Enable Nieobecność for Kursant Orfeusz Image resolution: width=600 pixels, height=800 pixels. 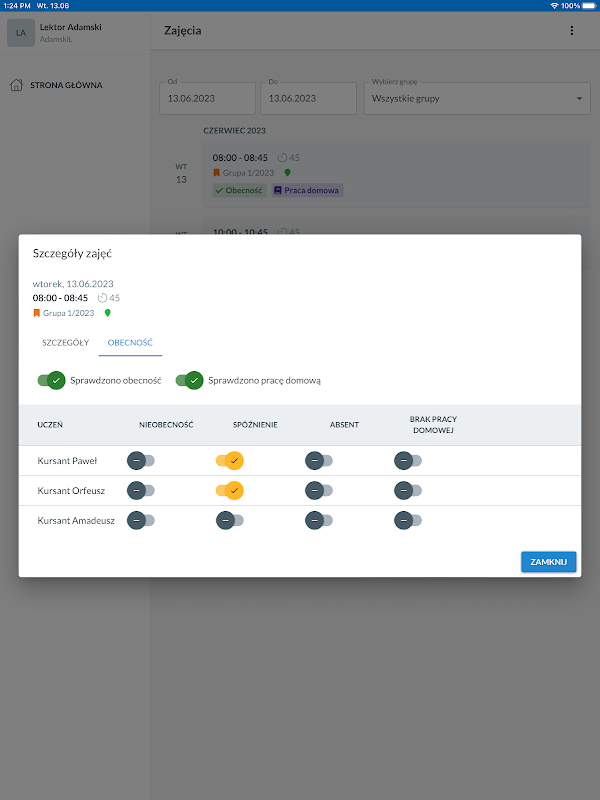pos(141,490)
